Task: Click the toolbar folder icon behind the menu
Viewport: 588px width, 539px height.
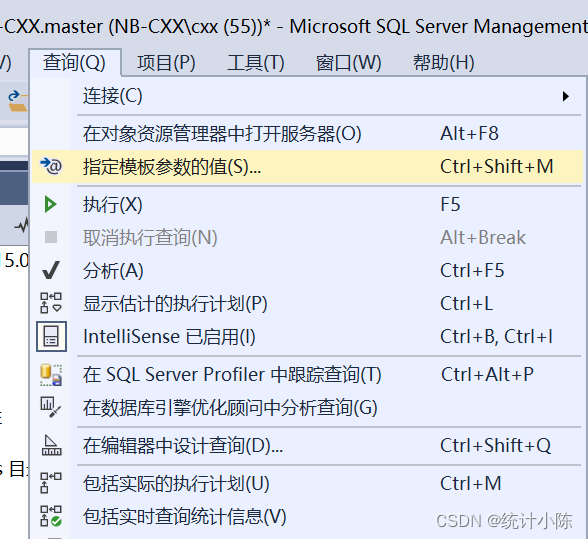Action: [x=18, y=101]
